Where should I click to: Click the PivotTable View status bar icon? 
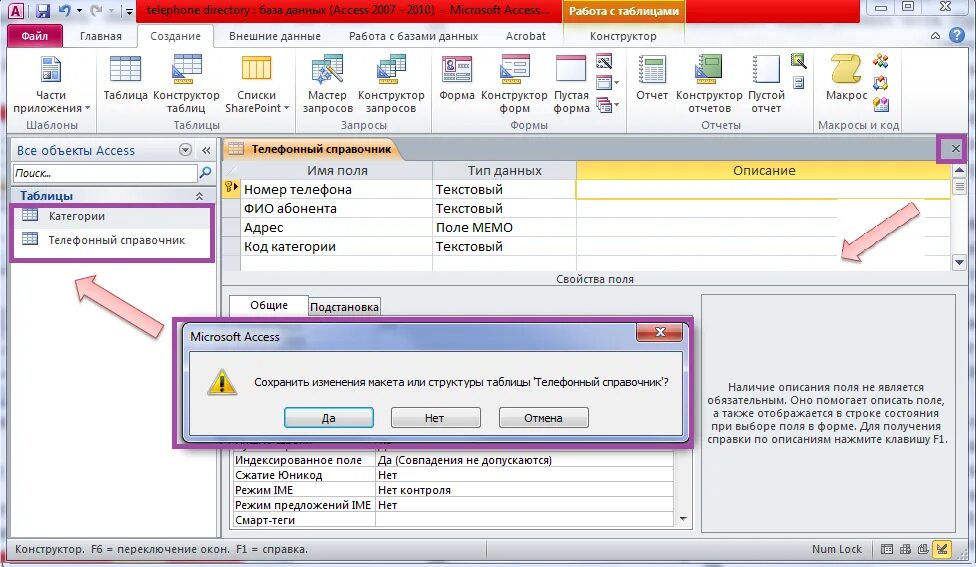(906, 549)
